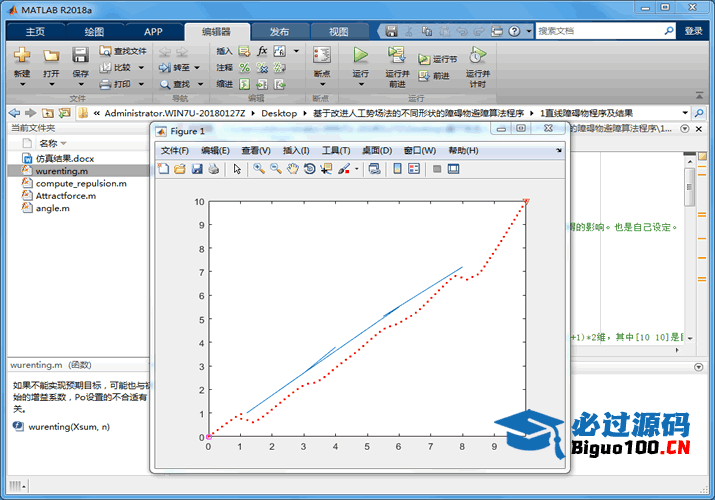The image size is (715, 500).
Task: Expand the New (新建) dropdown menu
Action: [22, 83]
